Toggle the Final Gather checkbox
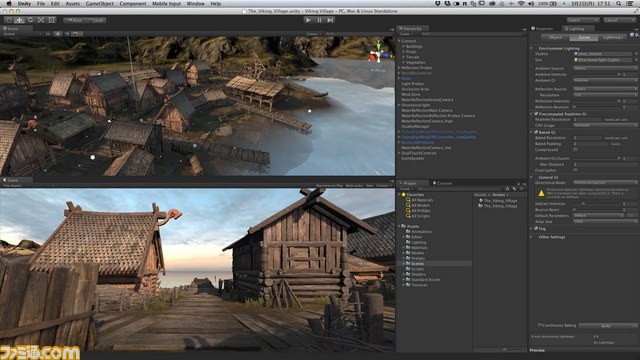 pyautogui.click(x=575, y=170)
